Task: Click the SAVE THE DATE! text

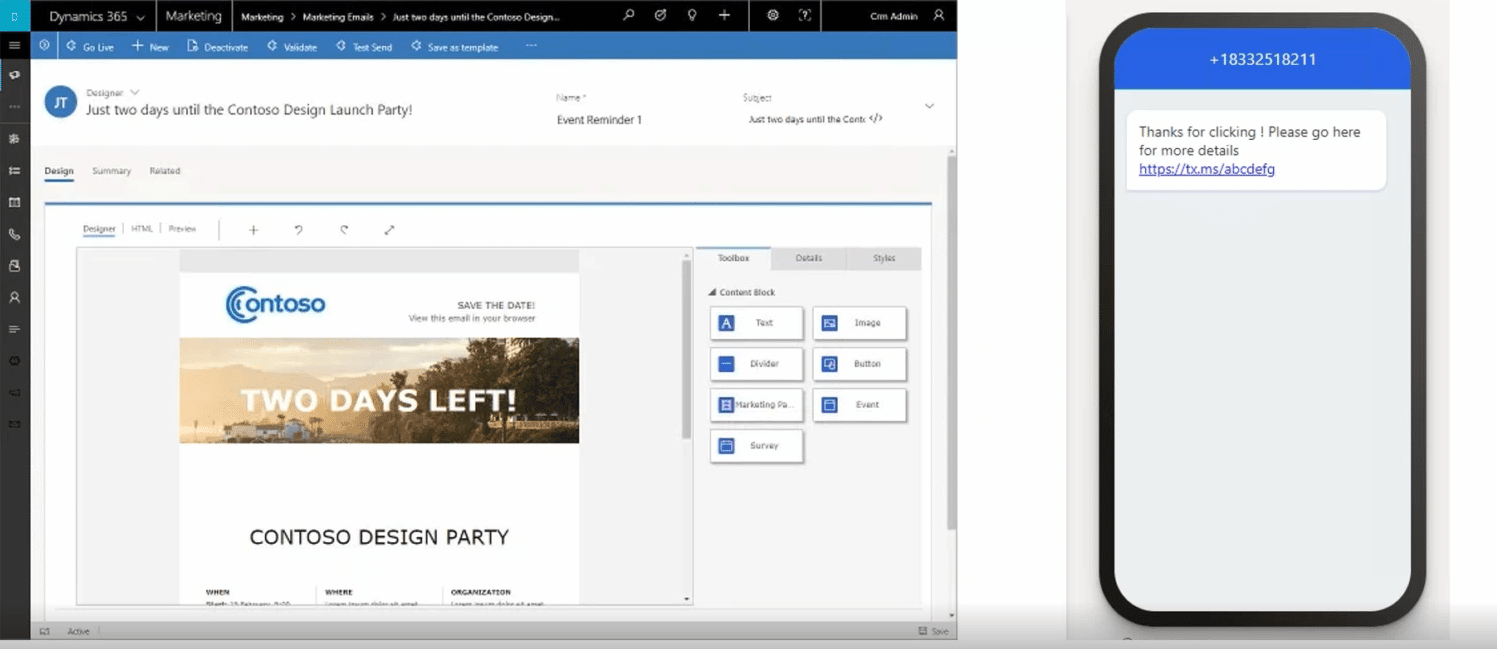Action: 496,305
